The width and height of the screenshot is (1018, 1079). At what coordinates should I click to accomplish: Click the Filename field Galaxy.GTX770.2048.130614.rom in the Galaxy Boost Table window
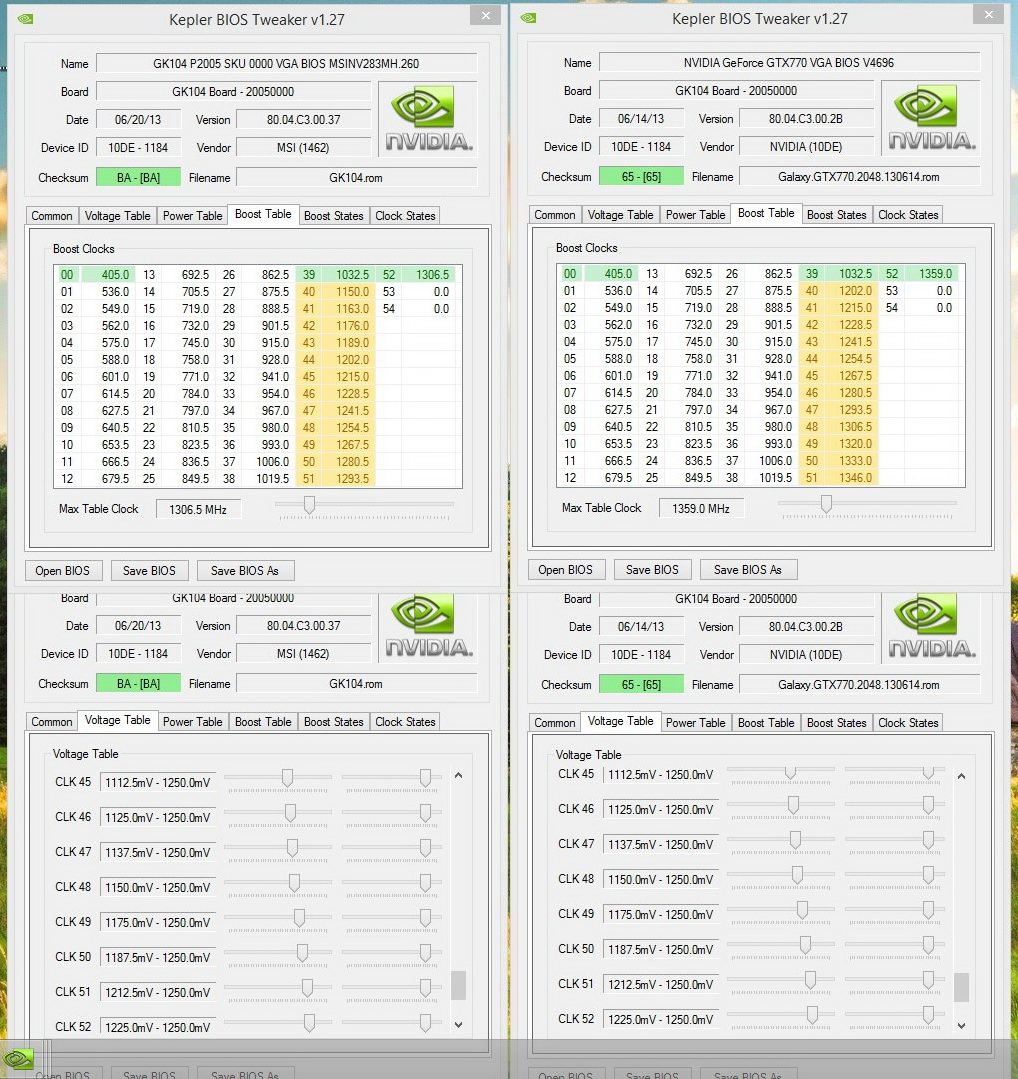[x=859, y=177]
